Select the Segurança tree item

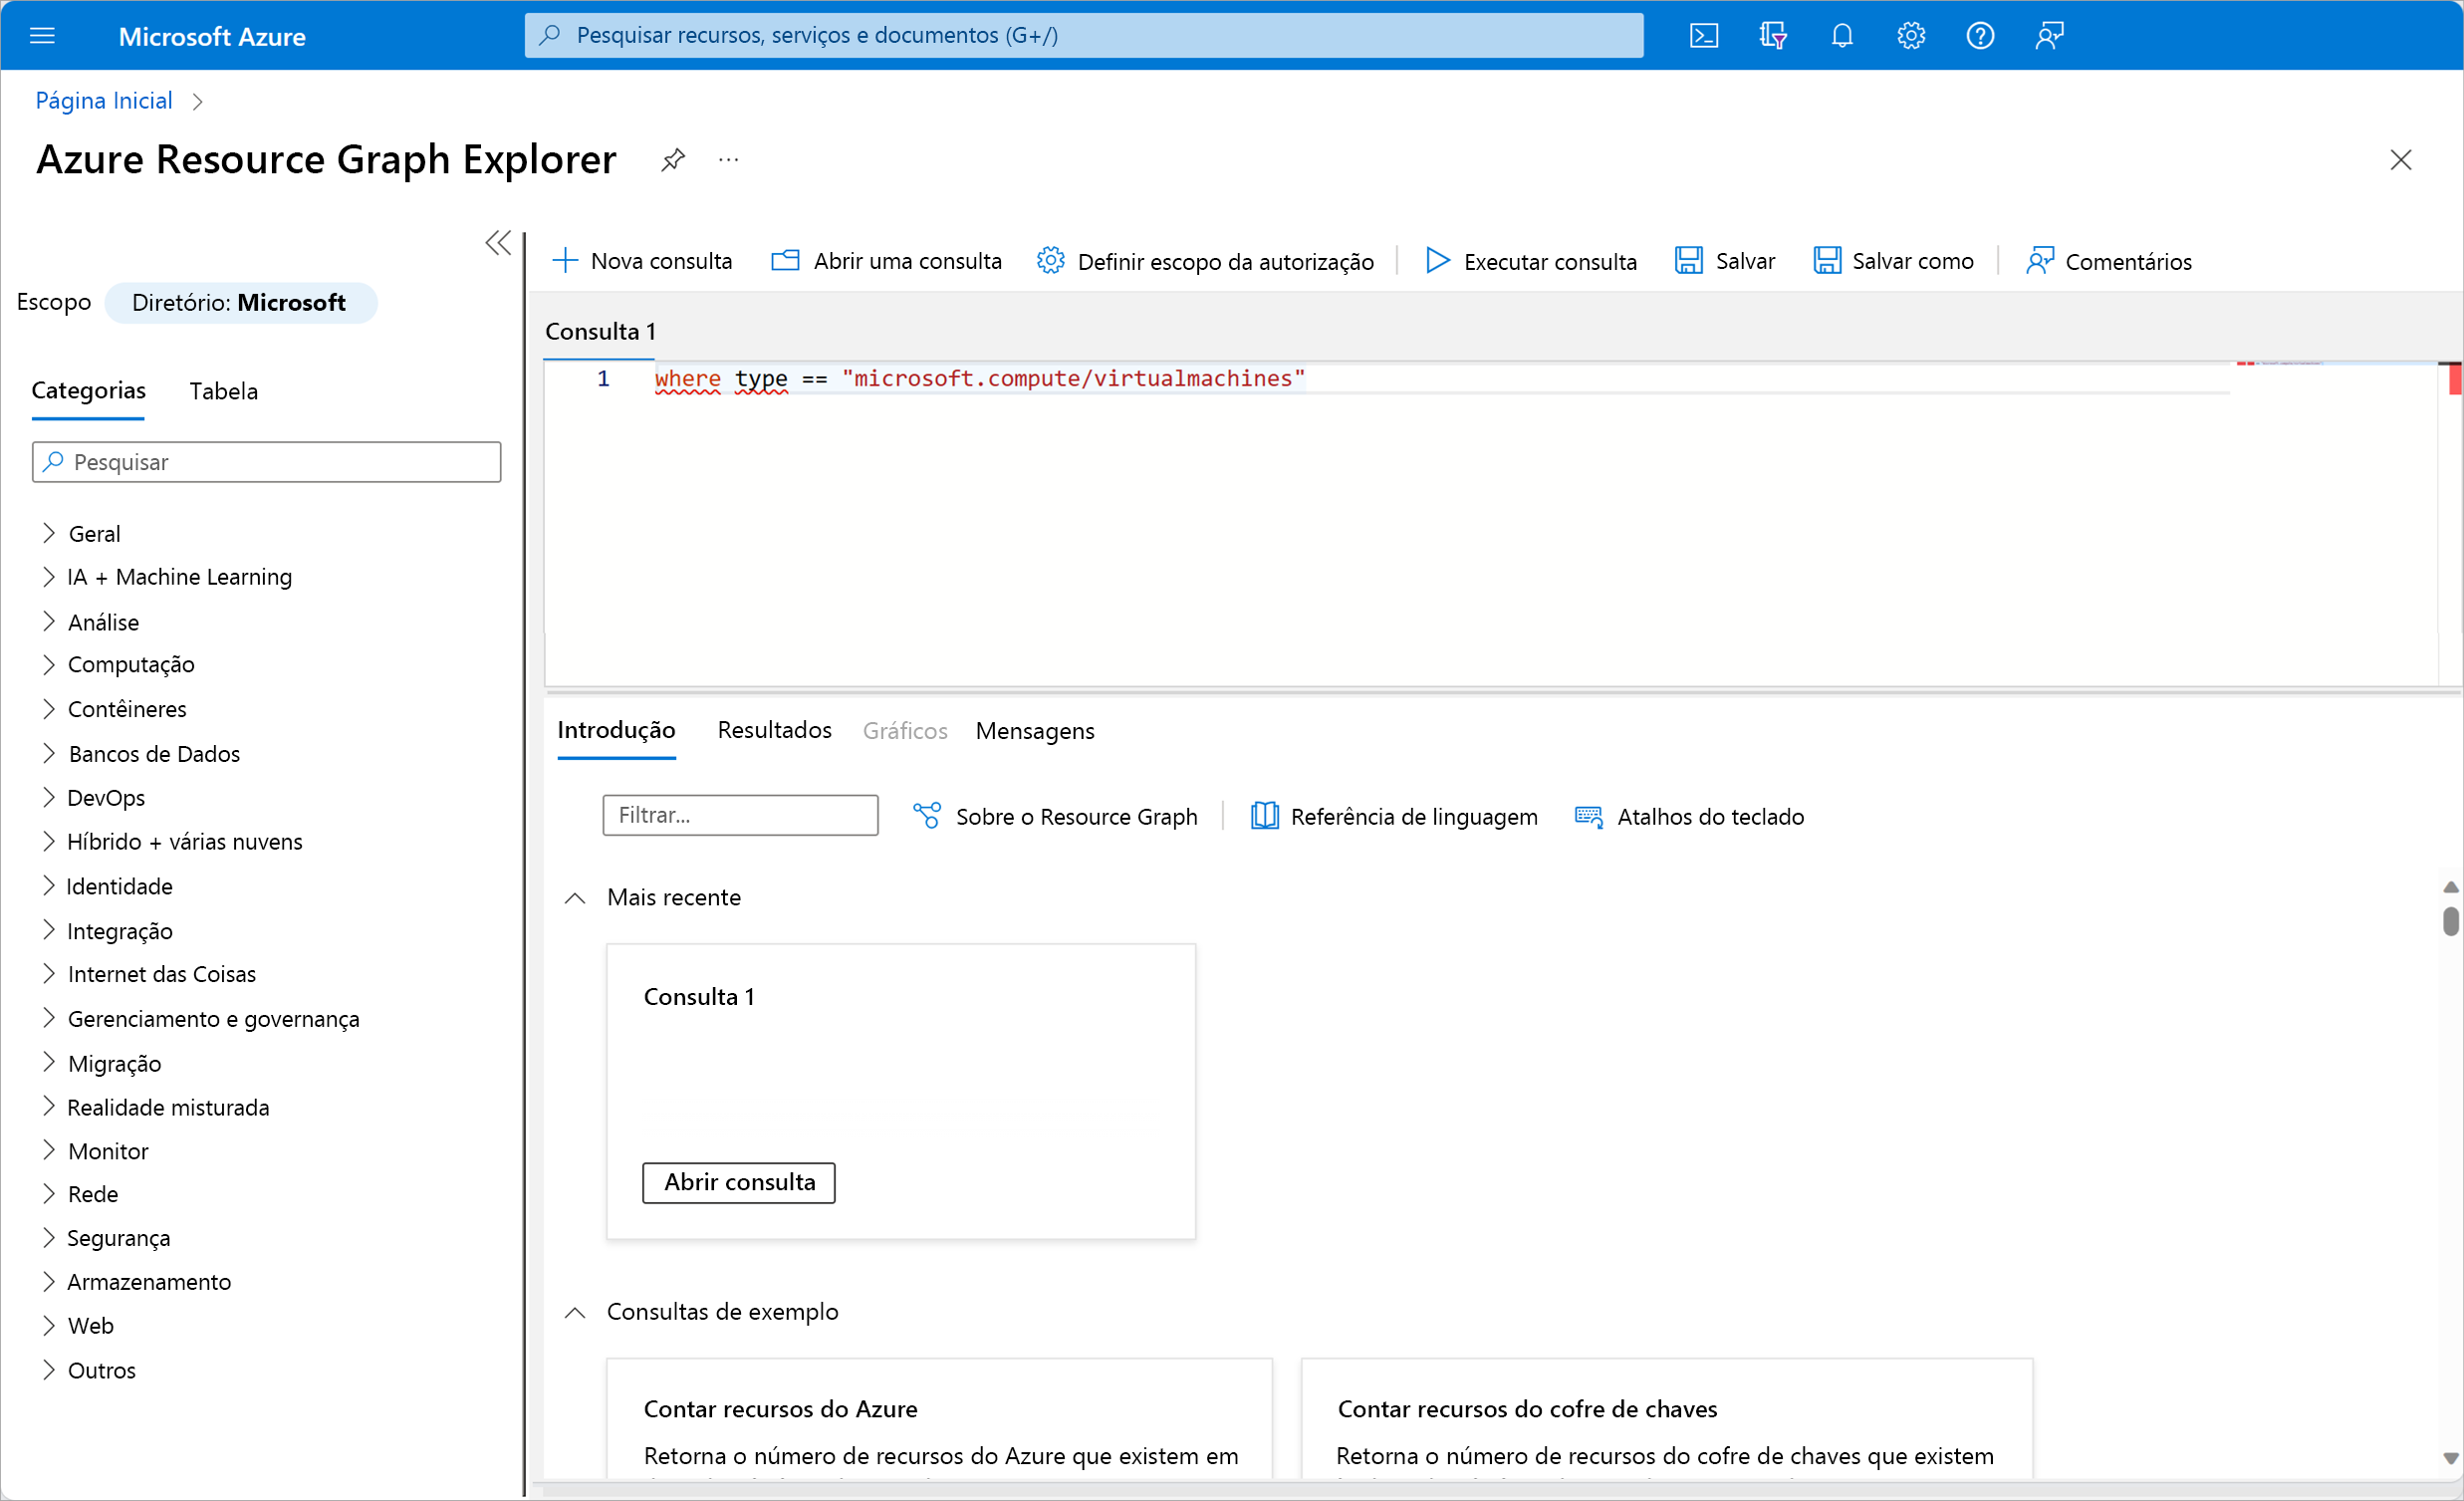click(x=118, y=1238)
